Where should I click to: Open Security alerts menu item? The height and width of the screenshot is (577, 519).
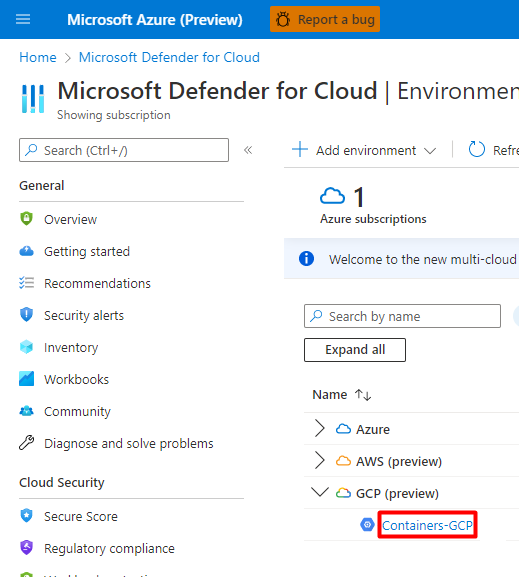click(84, 315)
